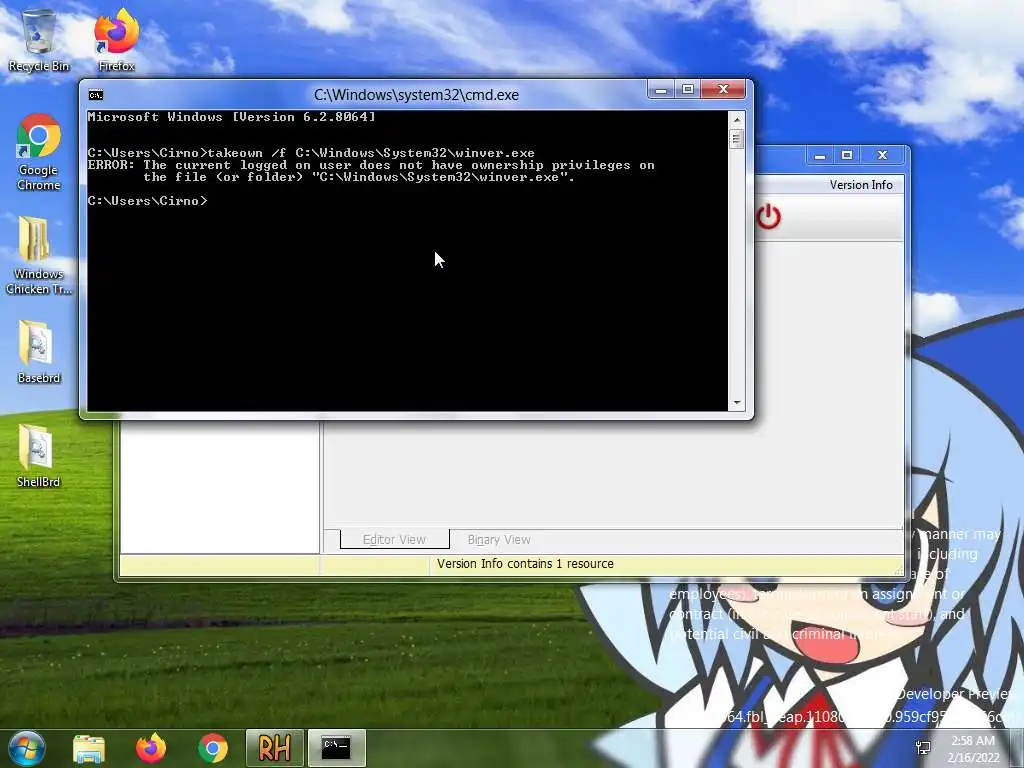Open the Recycle Bin desktop icon
This screenshot has height=768, width=1024.
coord(39,39)
